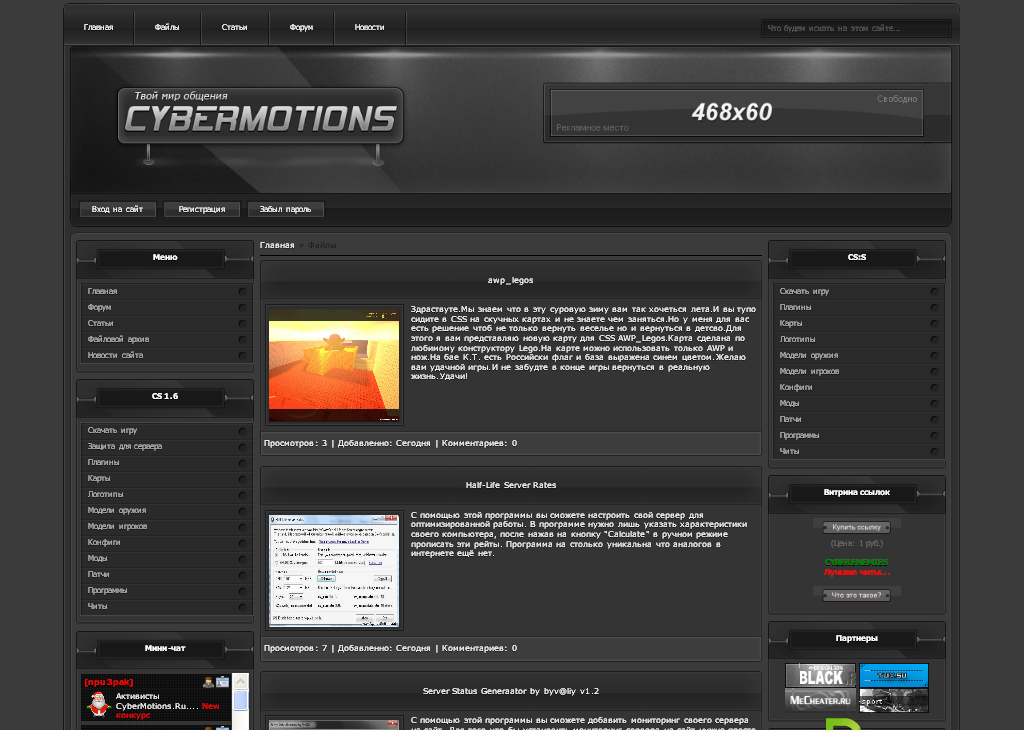
Task: Select Главная in the left Меню block
Action: [165, 291]
